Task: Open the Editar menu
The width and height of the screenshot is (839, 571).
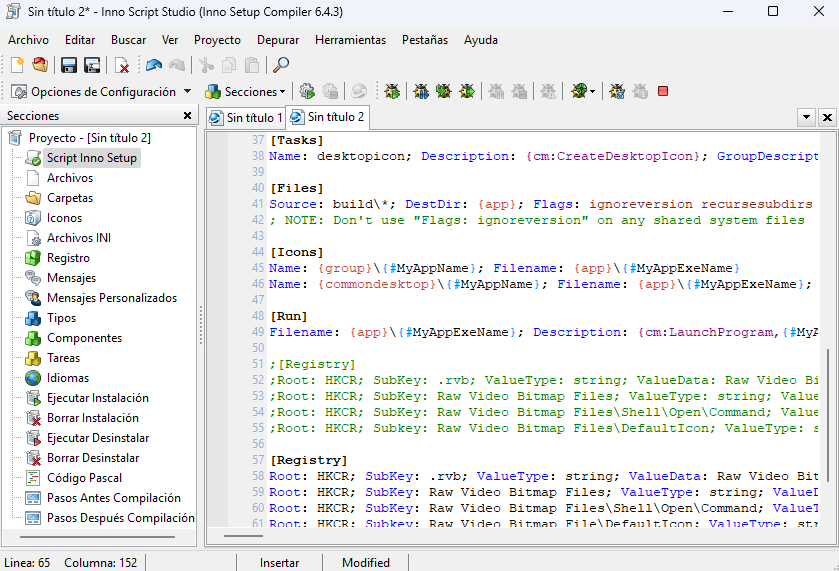Action: (x=80, y=40)
